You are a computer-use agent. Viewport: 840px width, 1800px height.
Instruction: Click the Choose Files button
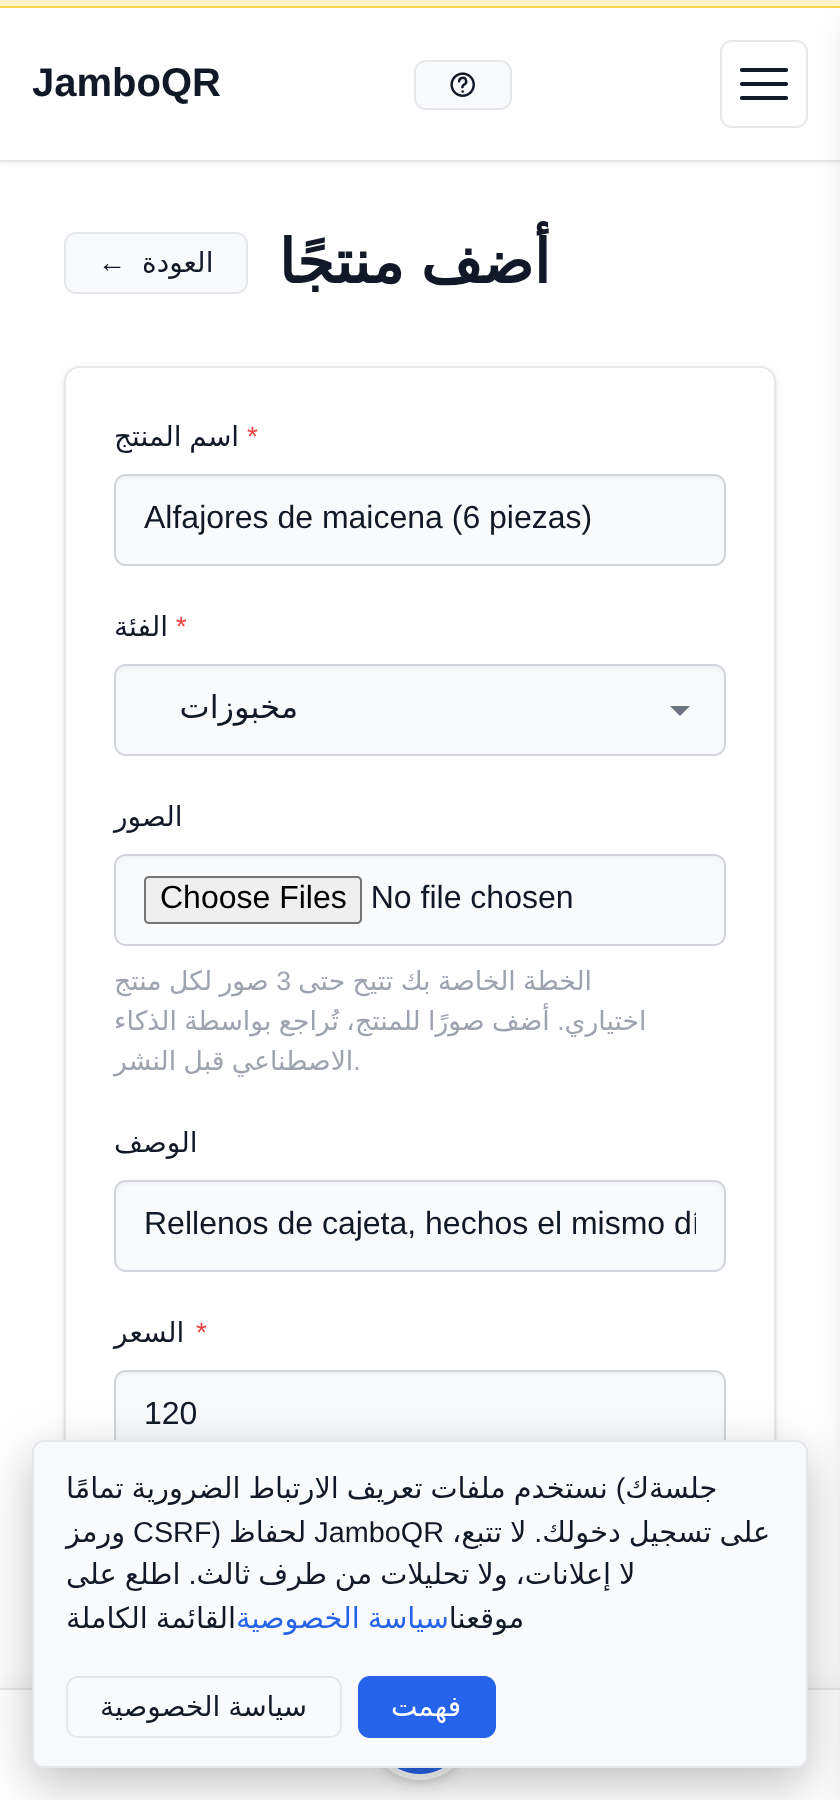click(x=253, y=899)
